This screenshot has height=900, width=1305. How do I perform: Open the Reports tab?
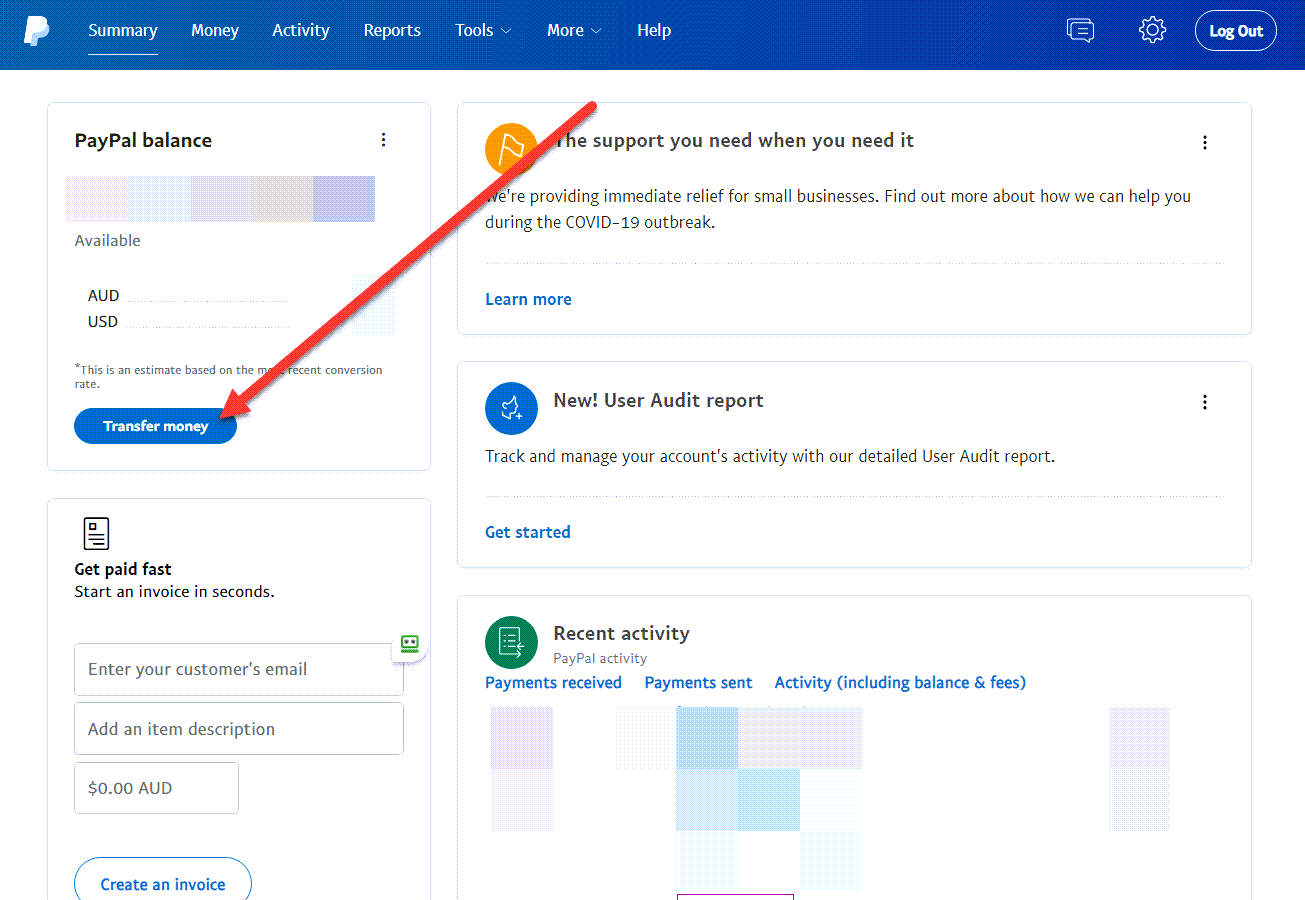(x=392, y=30)
